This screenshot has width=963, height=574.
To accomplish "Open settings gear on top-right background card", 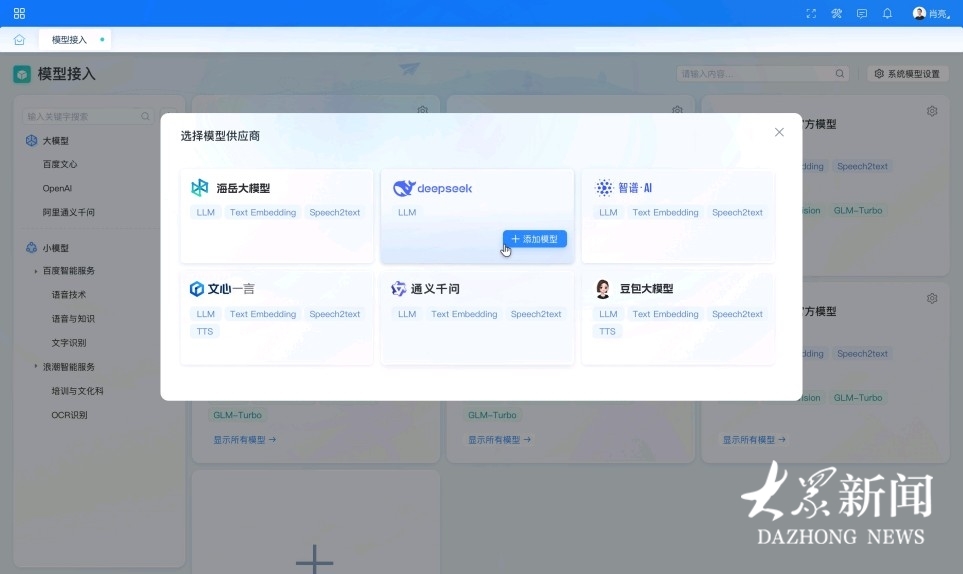I will click(x=932, y=111).
